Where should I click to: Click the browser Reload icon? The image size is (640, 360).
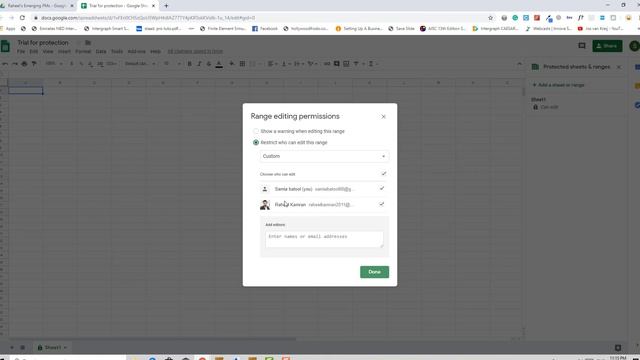click(22, 18)
